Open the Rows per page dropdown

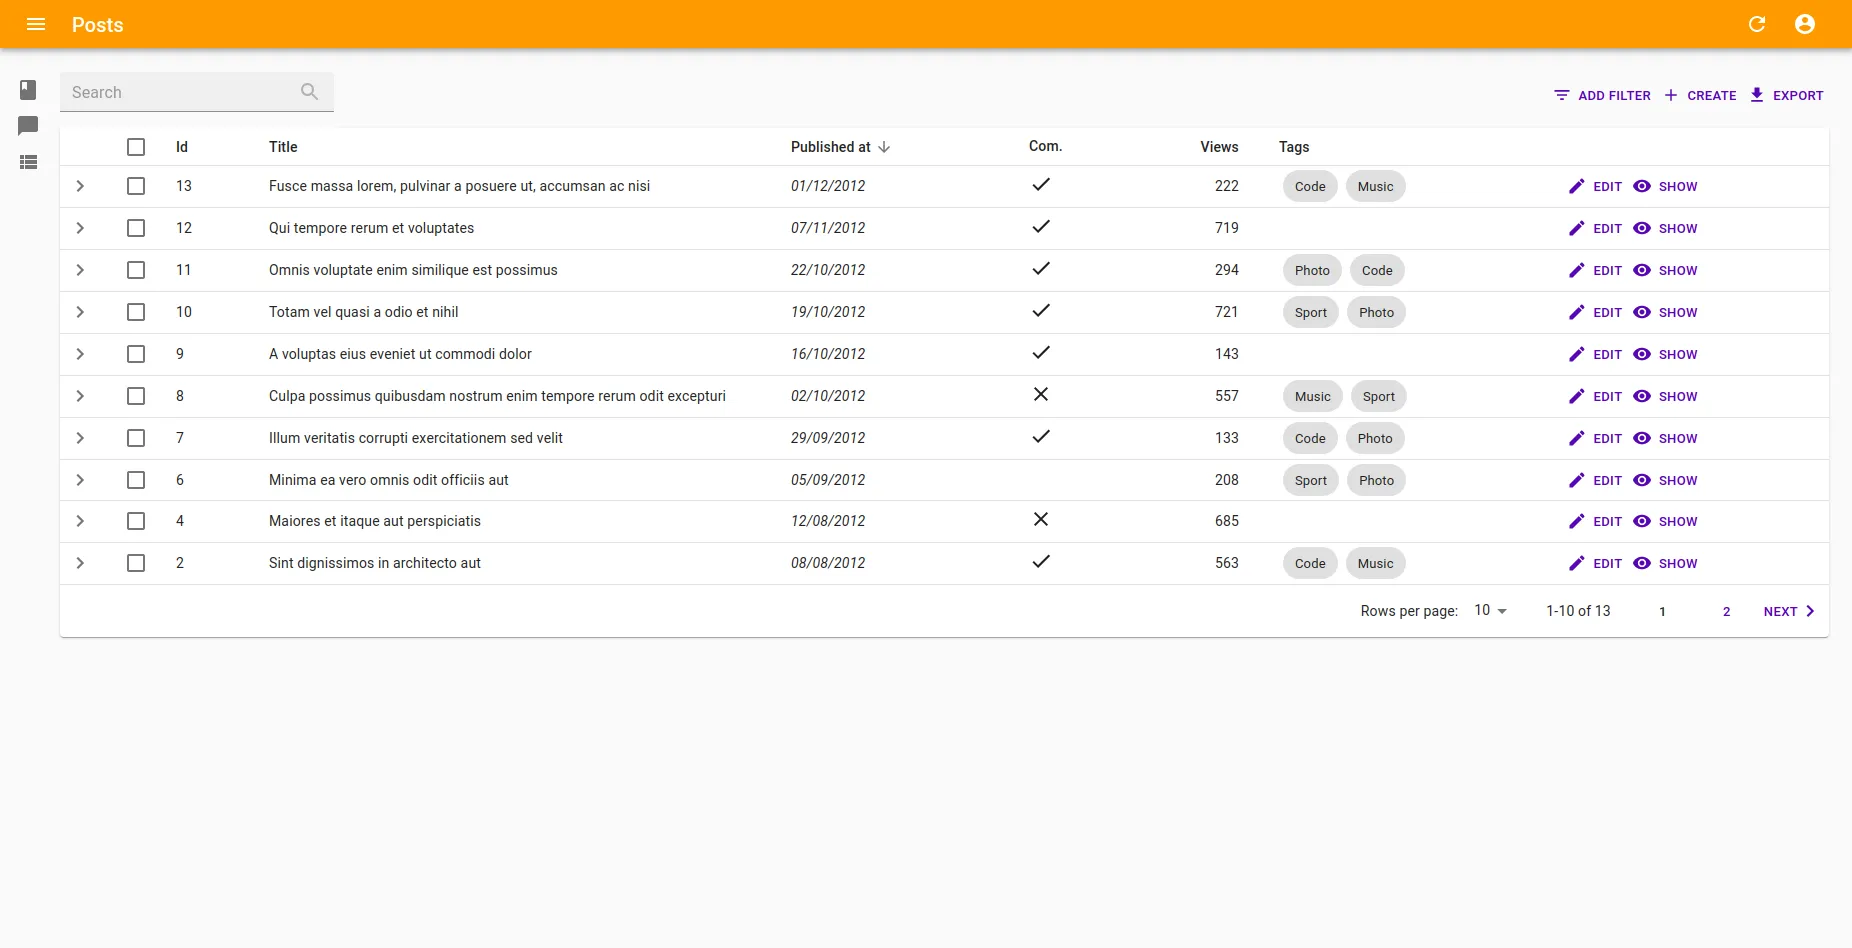[1487, 610]
